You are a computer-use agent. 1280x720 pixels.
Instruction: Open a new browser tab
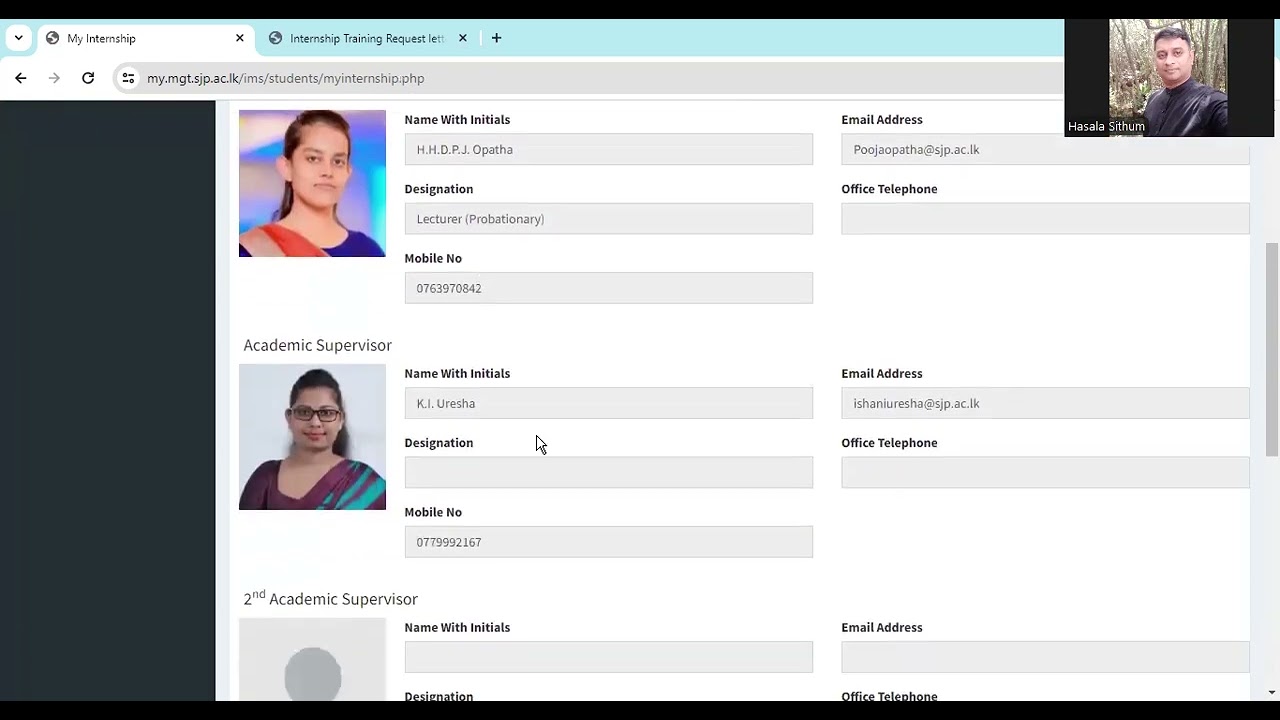coord(496,38)
